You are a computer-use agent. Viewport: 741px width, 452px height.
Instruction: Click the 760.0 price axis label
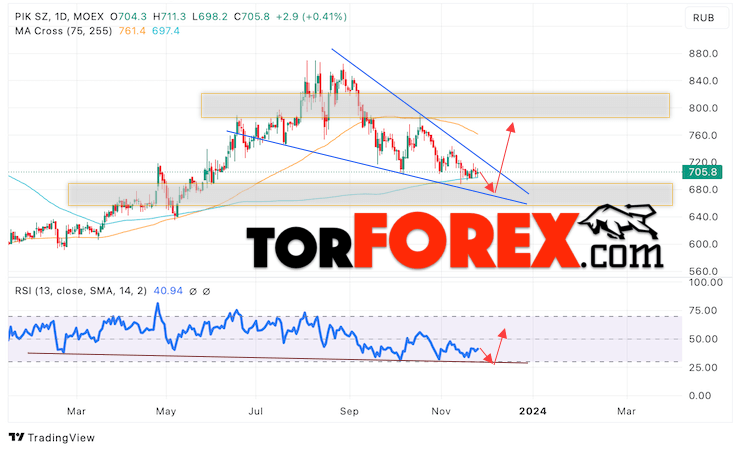(703, 136)
